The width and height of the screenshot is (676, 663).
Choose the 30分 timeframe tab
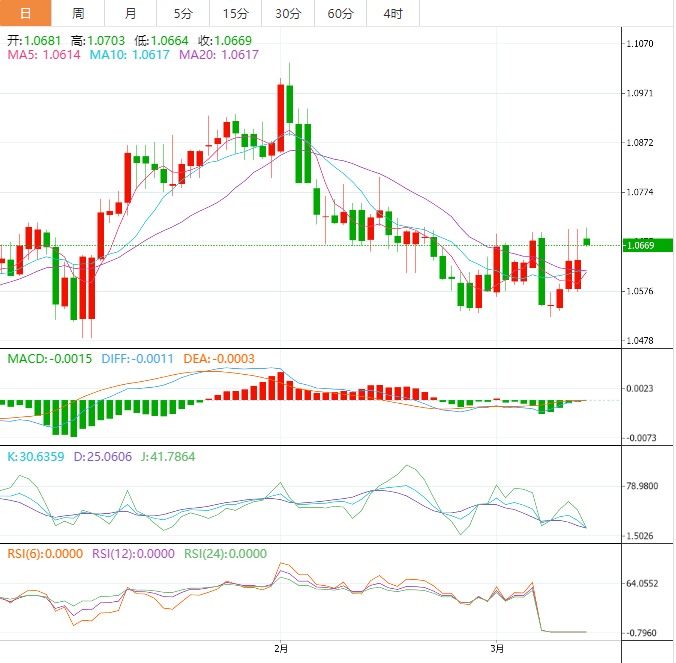(288, 13)
